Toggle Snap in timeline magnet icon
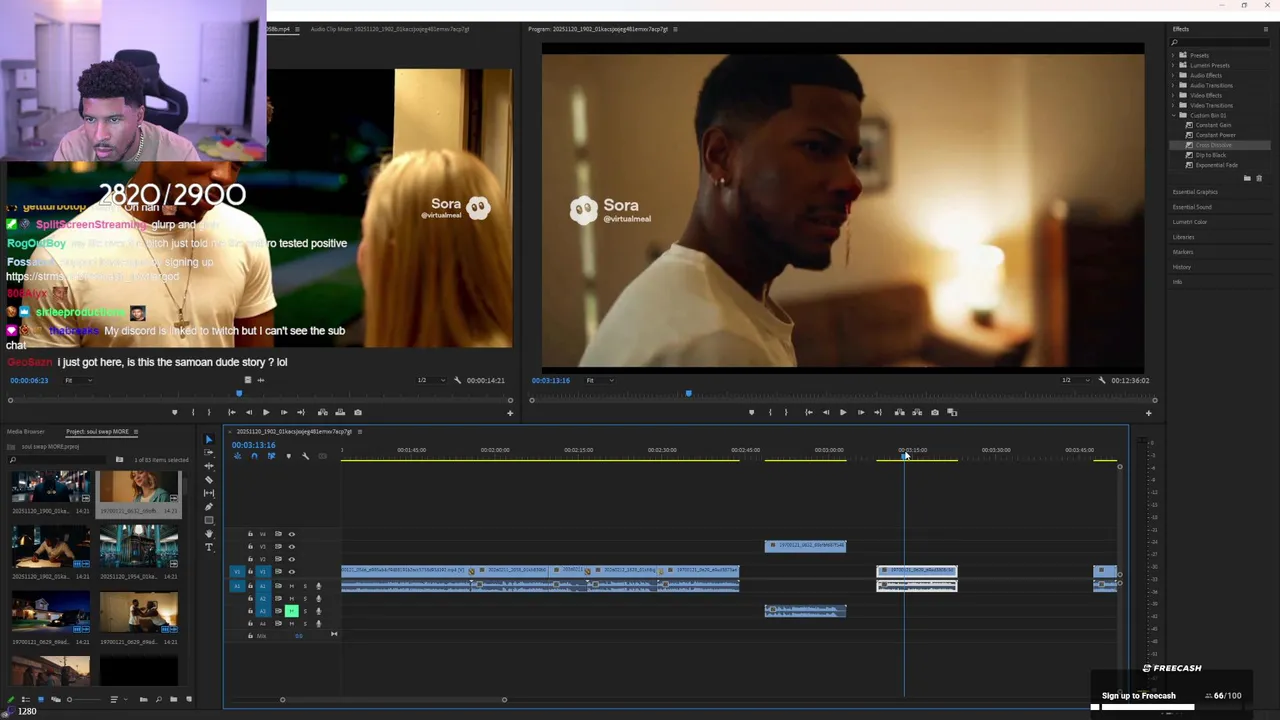1280x720 pixels. click(254, 456)
